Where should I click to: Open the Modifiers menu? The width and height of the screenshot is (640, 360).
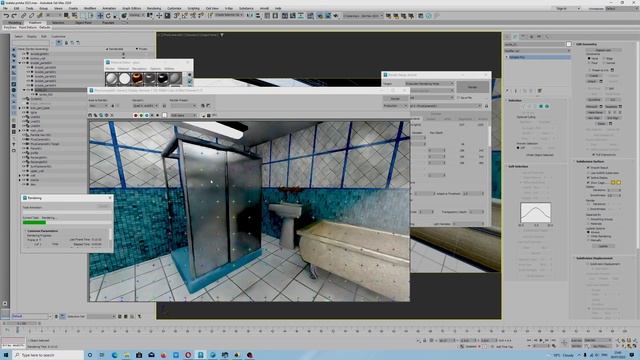[x=89, y=8]
